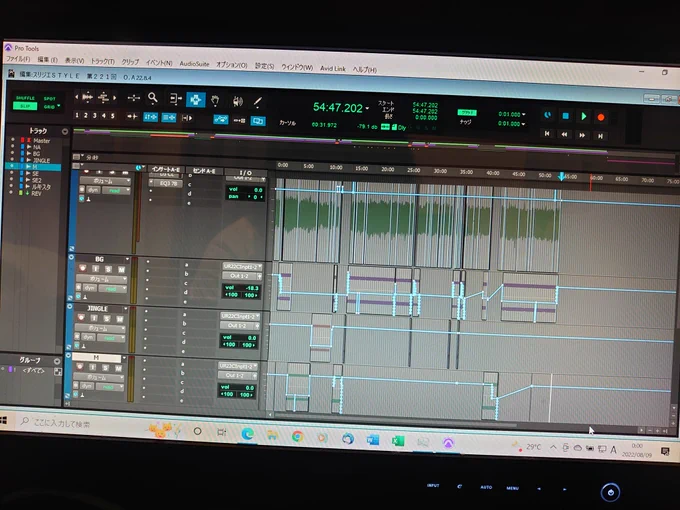Select the Zoomer magnifier tool

(153, 98)
